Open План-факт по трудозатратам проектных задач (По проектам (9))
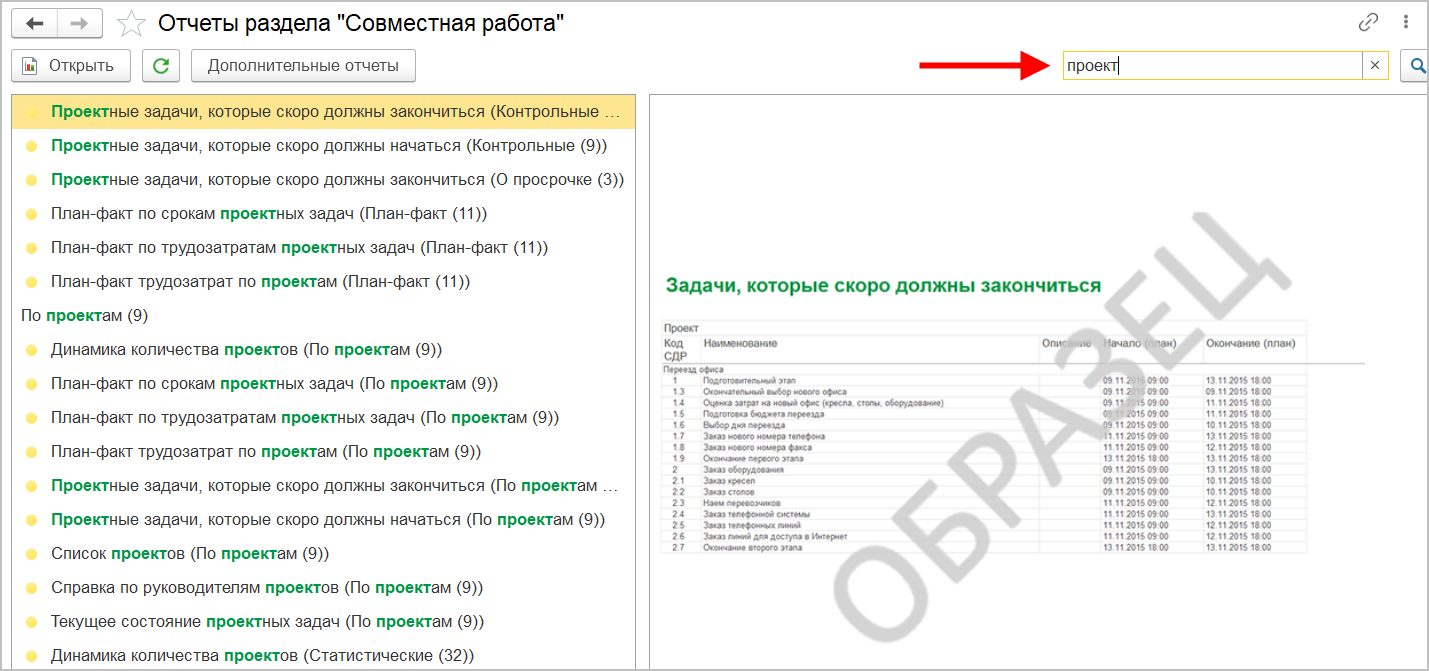 (323, 418)
